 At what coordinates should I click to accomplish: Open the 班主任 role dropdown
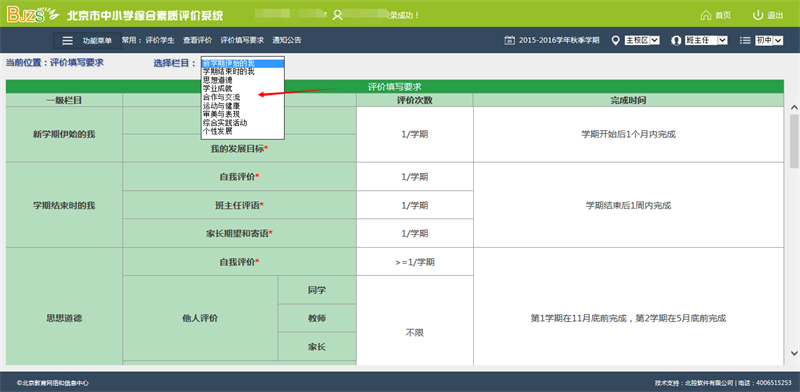click(706, 40)
